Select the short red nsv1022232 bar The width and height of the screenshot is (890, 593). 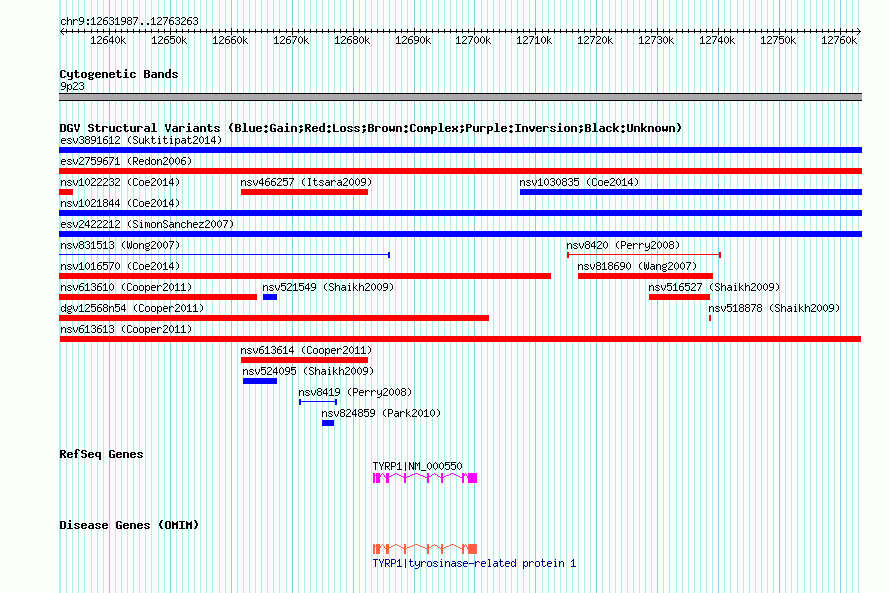[66, 192]
